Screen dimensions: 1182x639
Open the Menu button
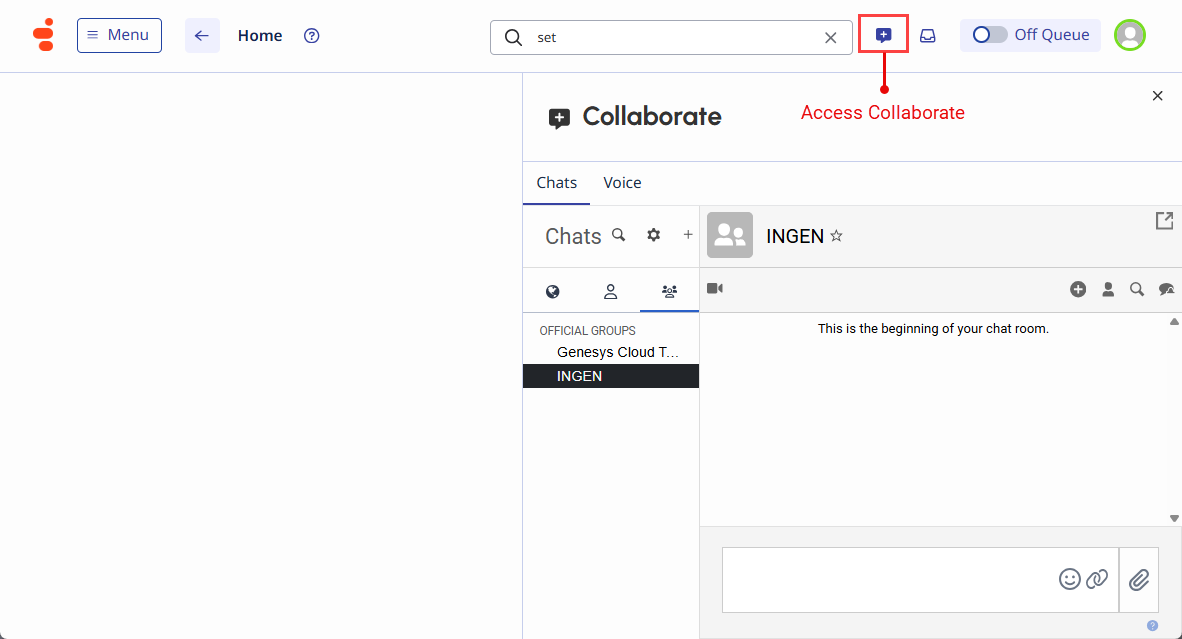(x=119, y=35)
